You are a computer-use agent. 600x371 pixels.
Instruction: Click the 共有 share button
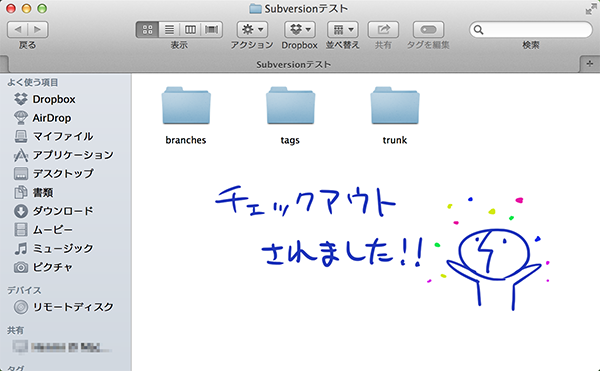point(383,29)
